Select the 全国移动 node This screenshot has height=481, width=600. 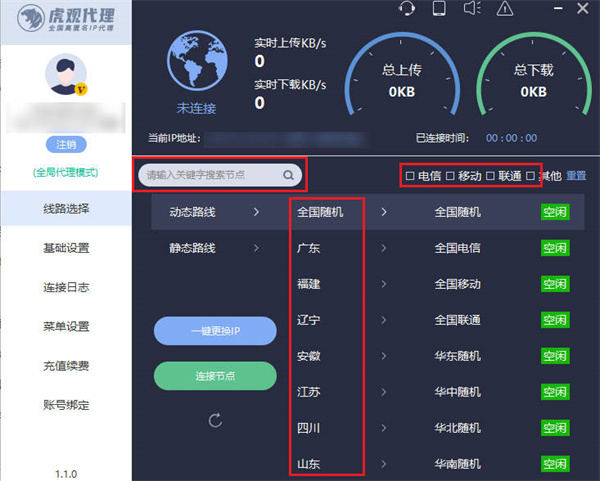457,284
